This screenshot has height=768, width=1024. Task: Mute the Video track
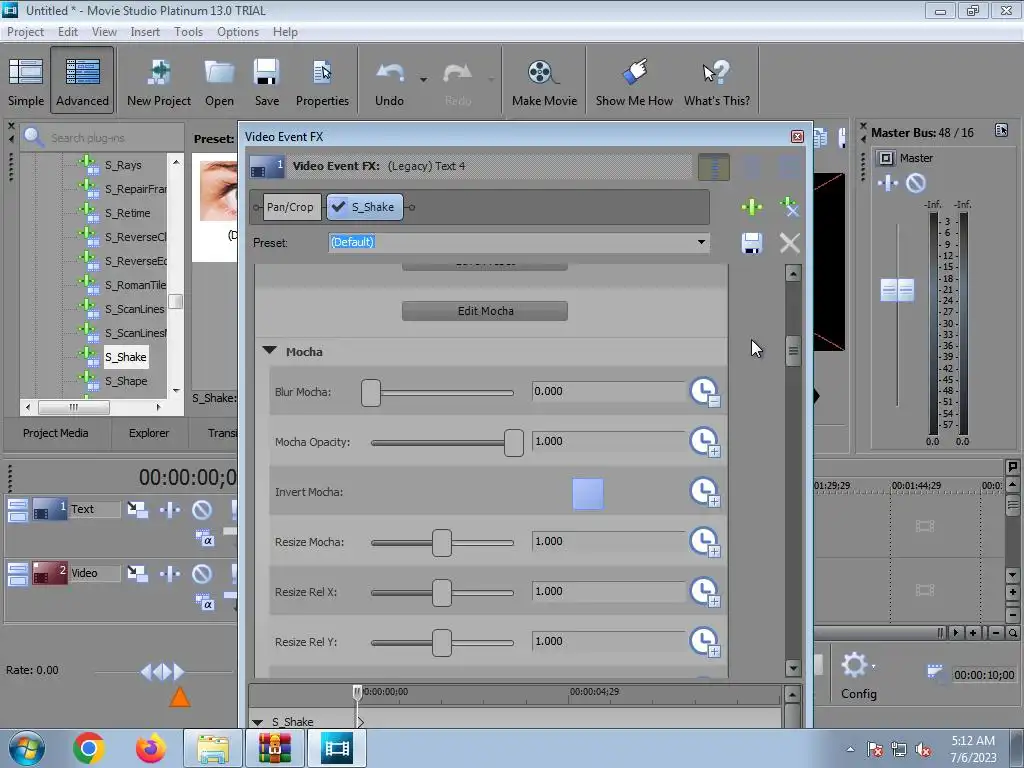[x=202, y=573]
